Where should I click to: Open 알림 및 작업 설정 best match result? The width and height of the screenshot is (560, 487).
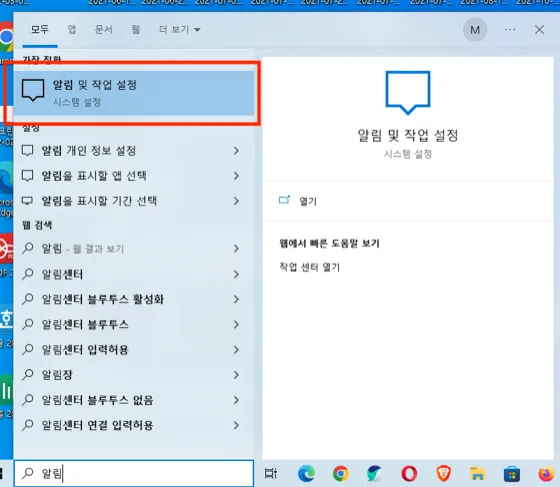pos(134,93)
